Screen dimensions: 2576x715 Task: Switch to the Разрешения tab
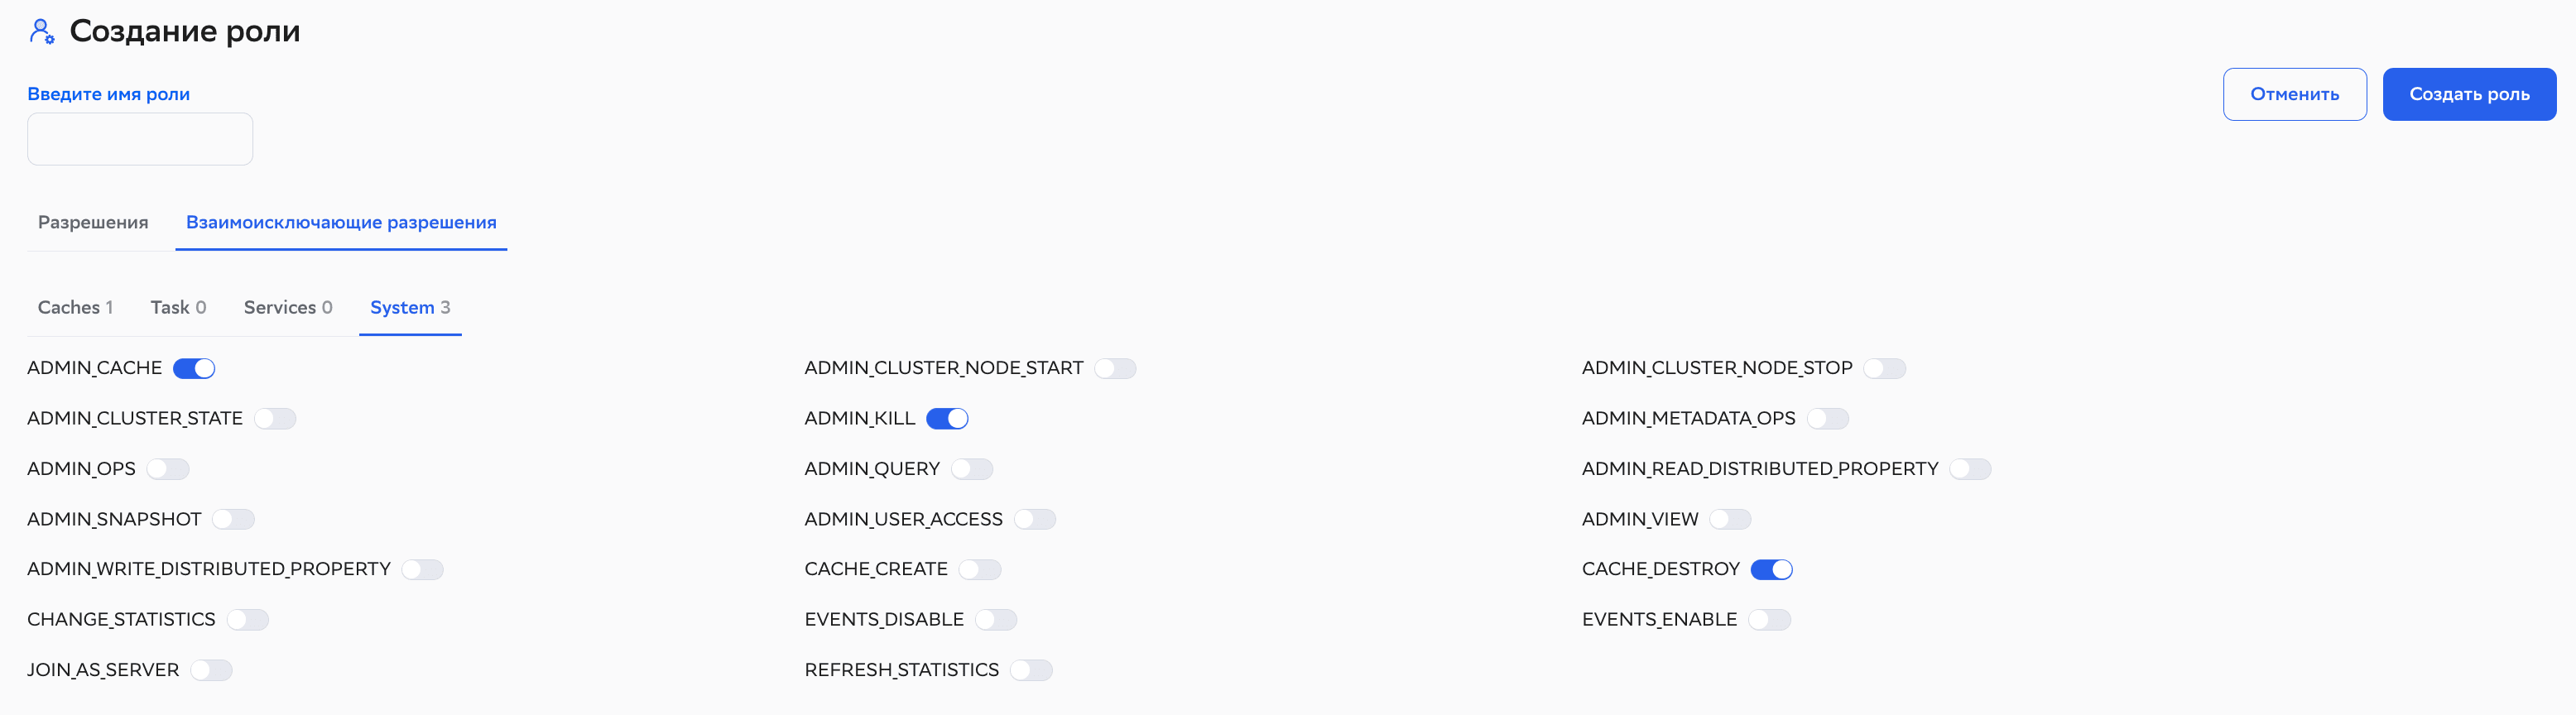[x=93, y=222]
